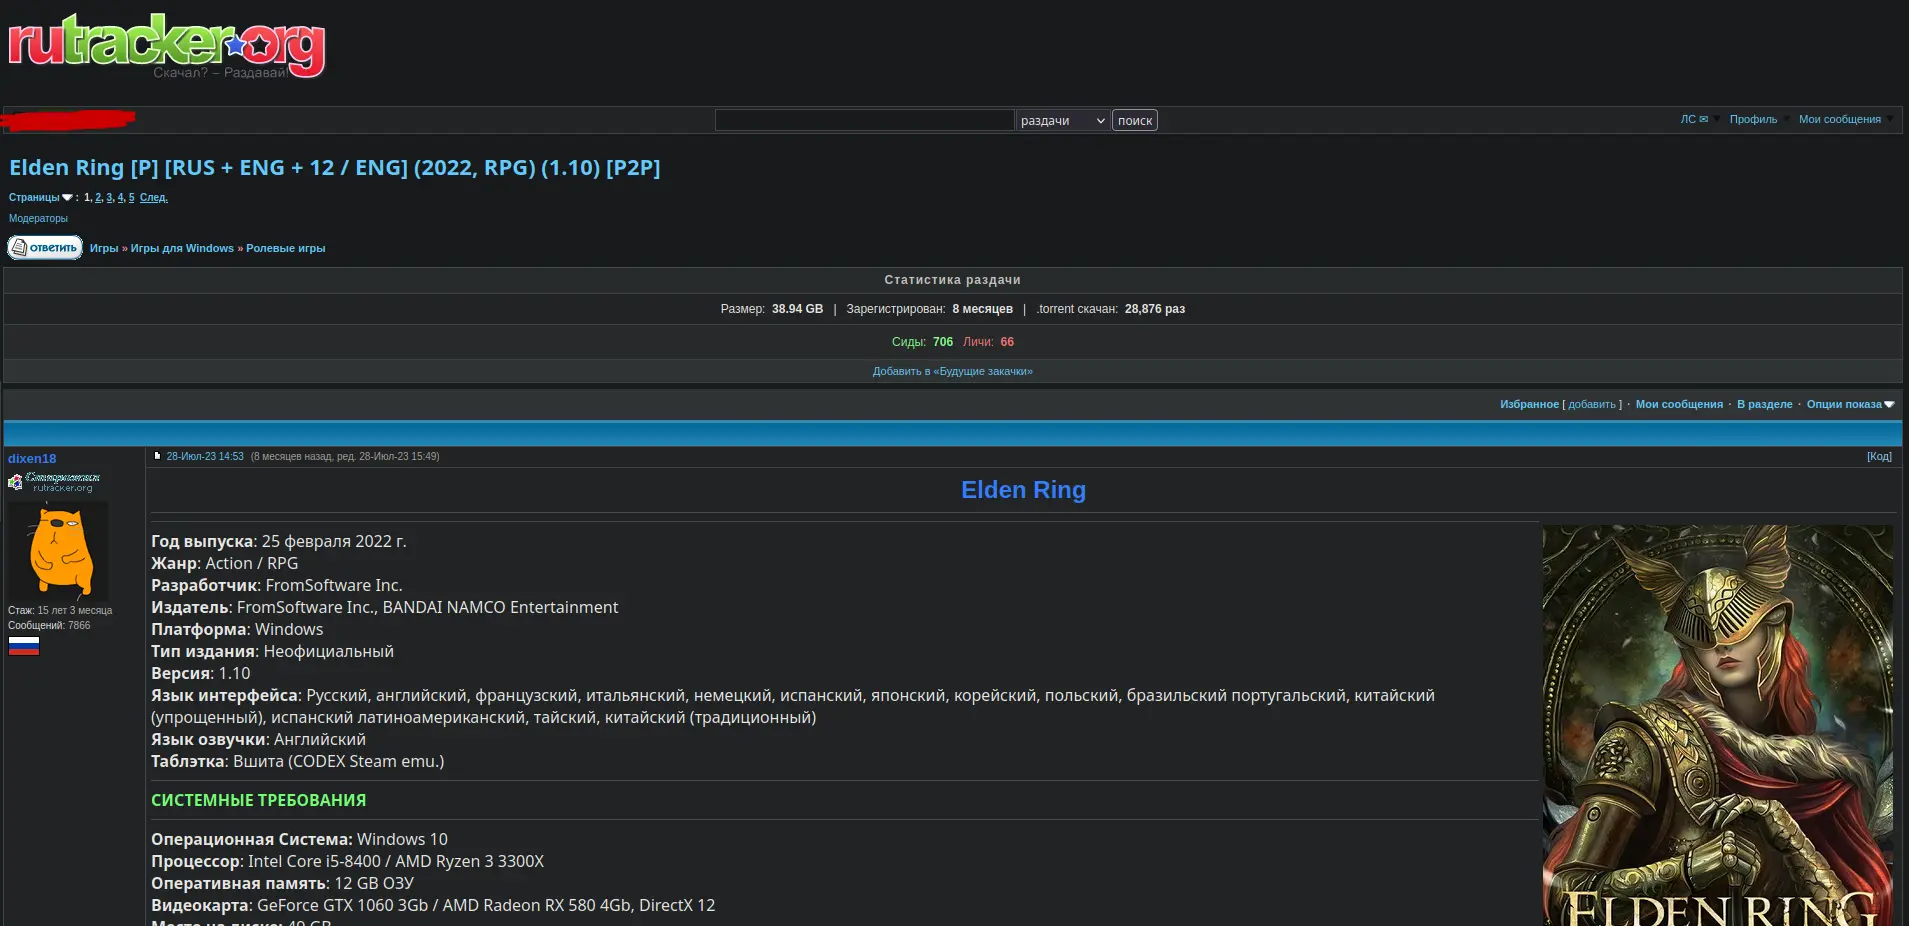Go to page 4 of the topic
The width and height of the screenshot is (1909, 926).
pos(121,198)
